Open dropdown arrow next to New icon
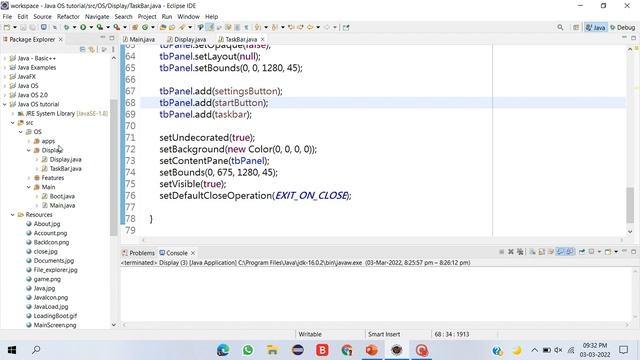Image resolution: width=640 pixels, height=360 pixels. click(x=15, y=27)
